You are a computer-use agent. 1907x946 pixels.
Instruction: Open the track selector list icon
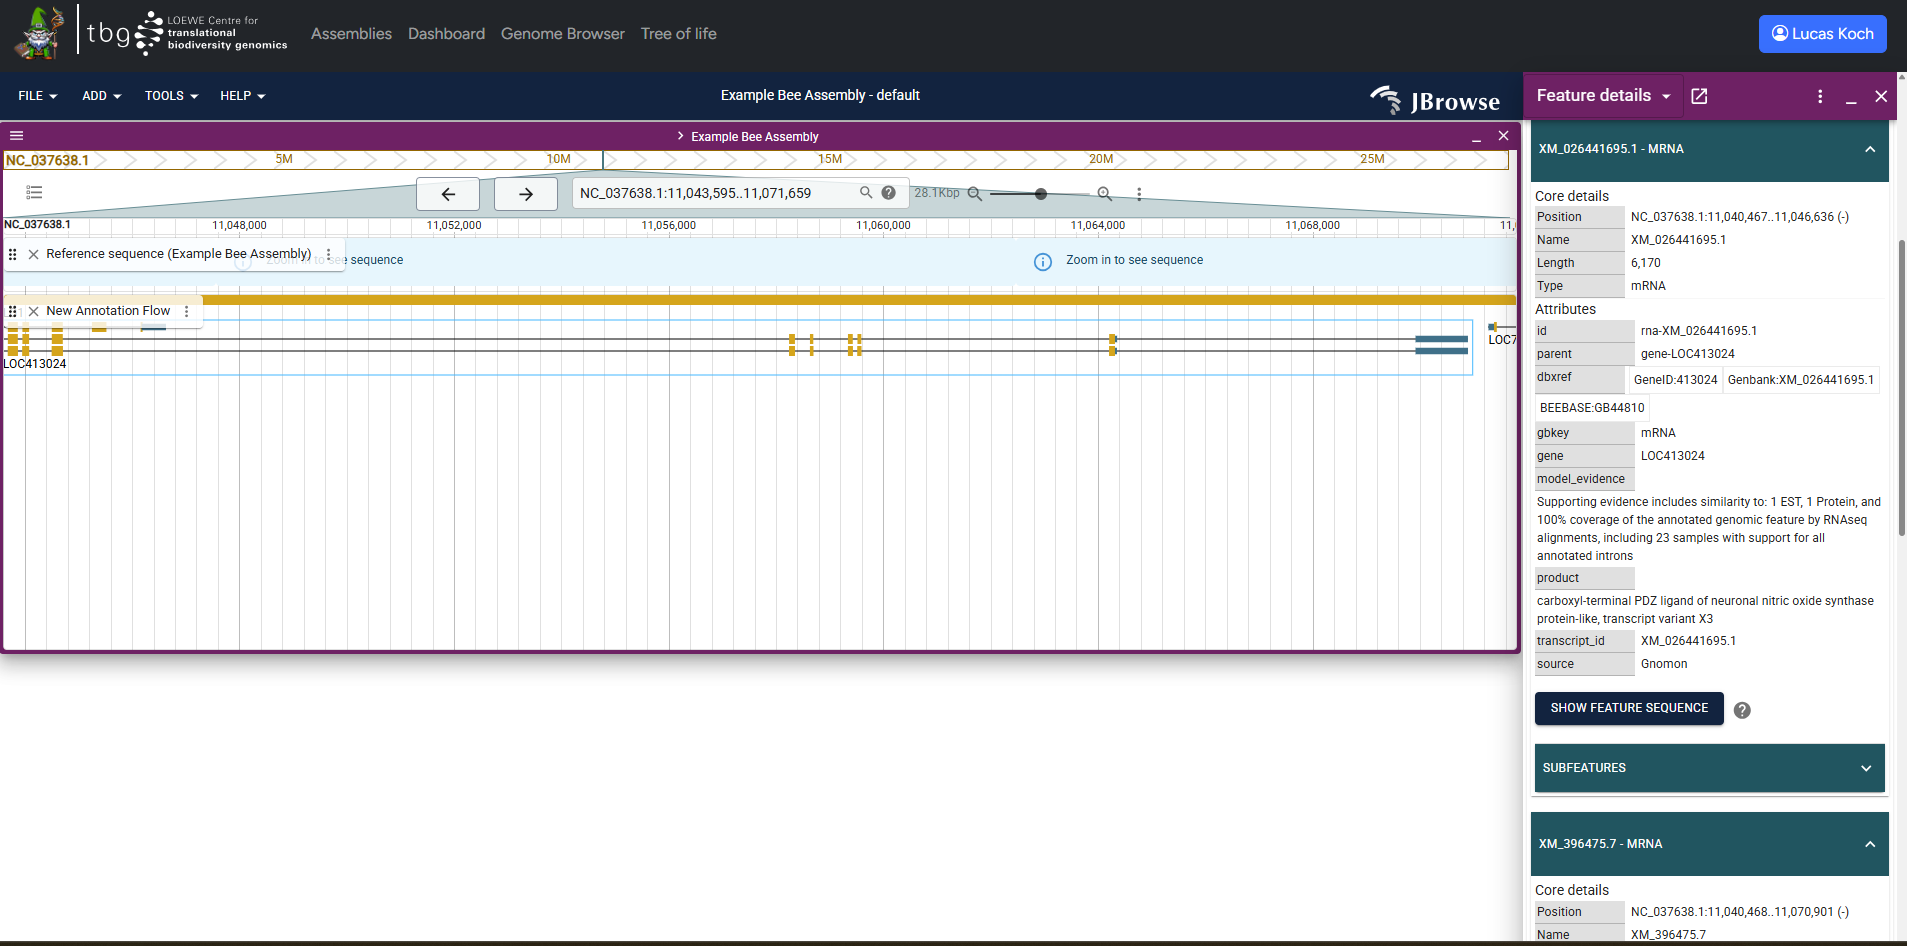(34, 192)
